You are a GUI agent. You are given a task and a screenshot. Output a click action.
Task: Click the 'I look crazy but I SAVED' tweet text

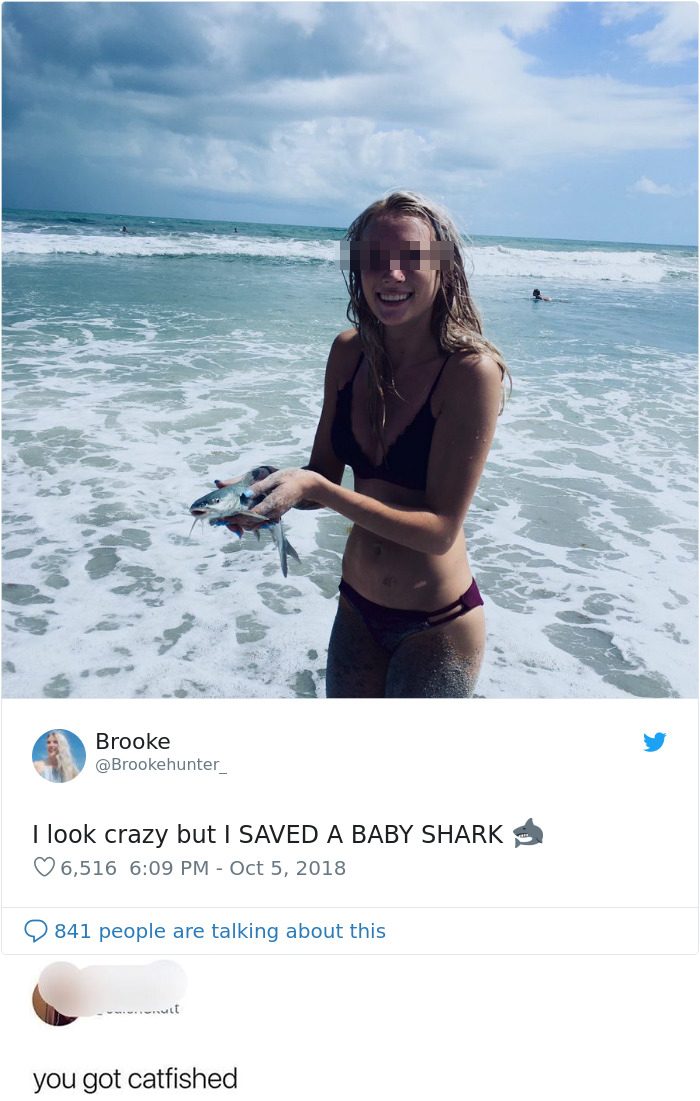pos(268,834)
